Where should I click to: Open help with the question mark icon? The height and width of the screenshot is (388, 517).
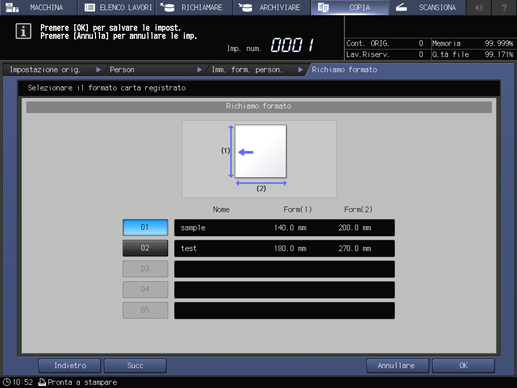pyautogui.click(x=504, y=7)
